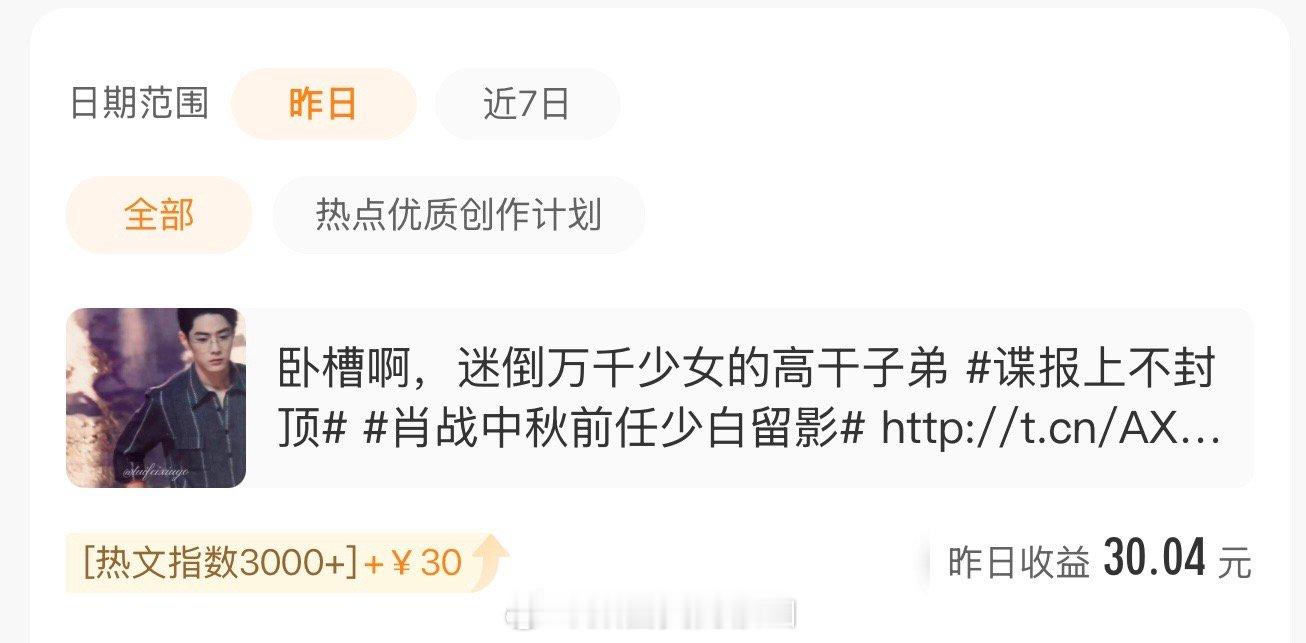This screenshot has width=1306, height=643.
Task: Tap the 昨日收益 label
Action: [x=1018, y=563]
